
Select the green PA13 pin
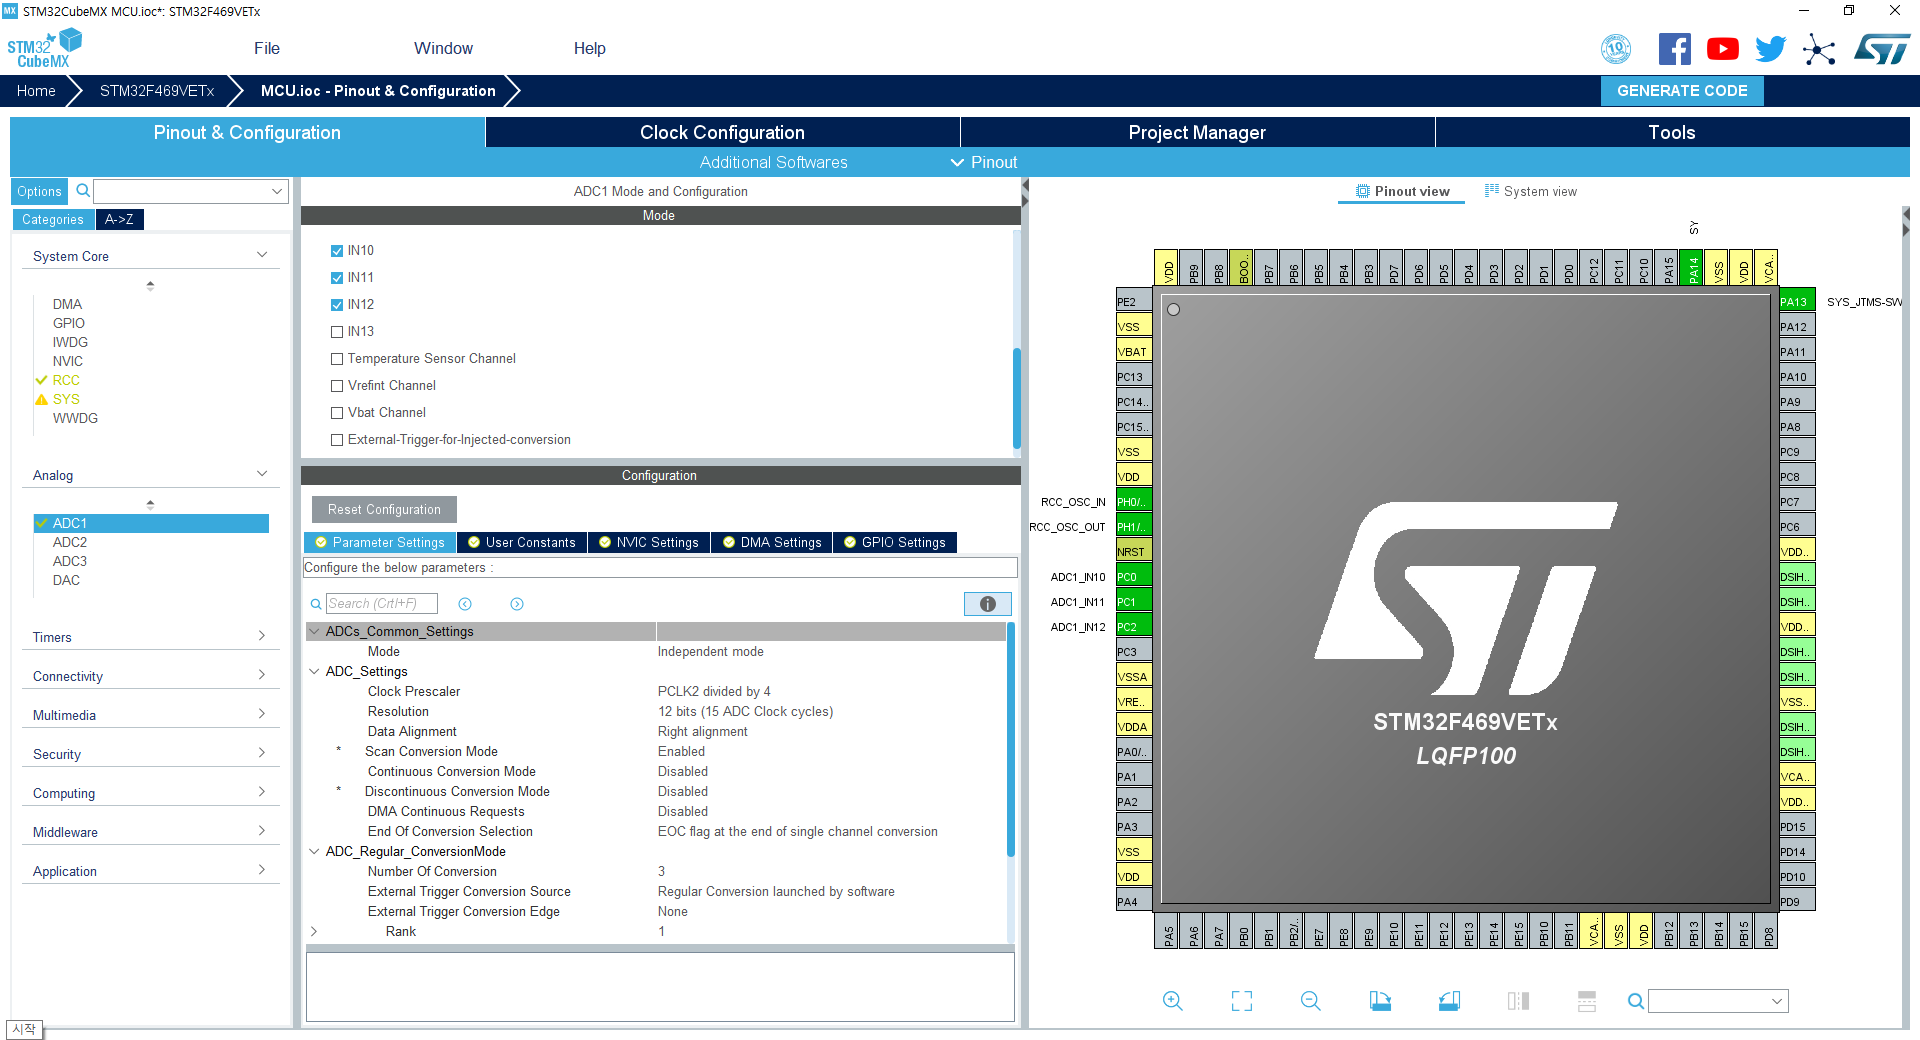pyautogui.click(x=1797, y=301)
